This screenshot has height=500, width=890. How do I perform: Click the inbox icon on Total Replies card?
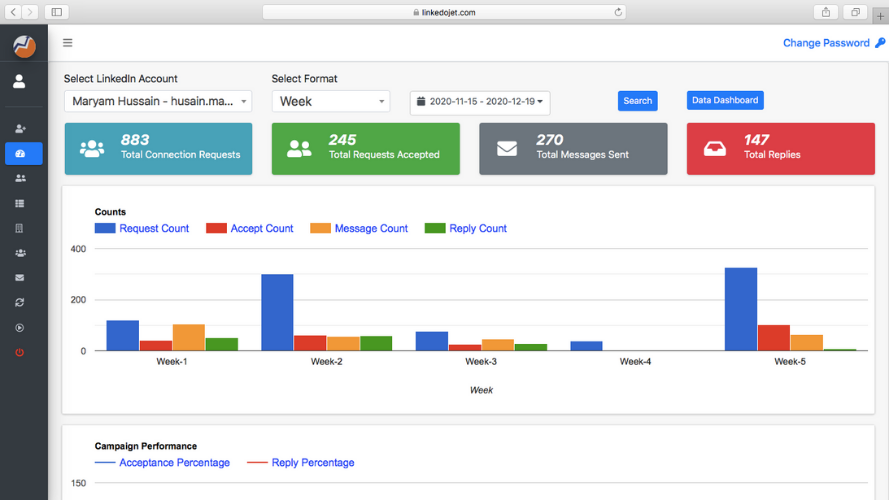tap(715, 149)
